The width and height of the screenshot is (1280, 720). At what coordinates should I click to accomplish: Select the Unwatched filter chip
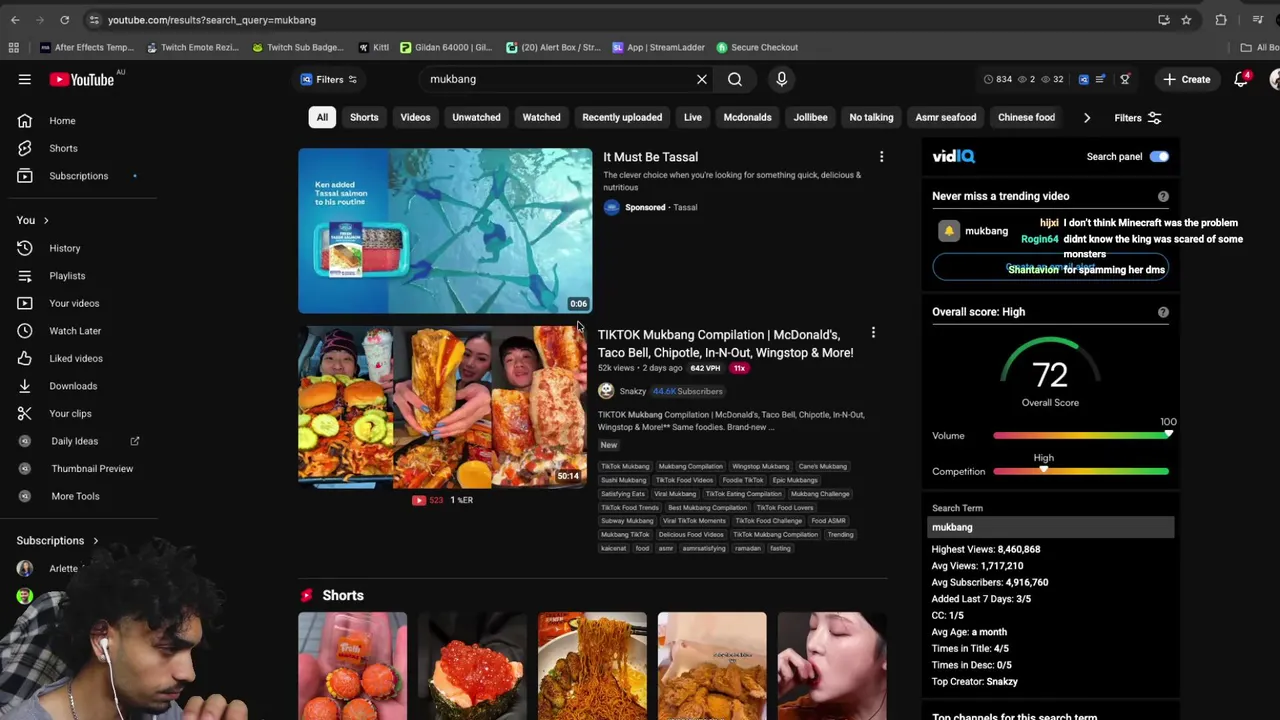pyautogui.click(x=476, y=118)
